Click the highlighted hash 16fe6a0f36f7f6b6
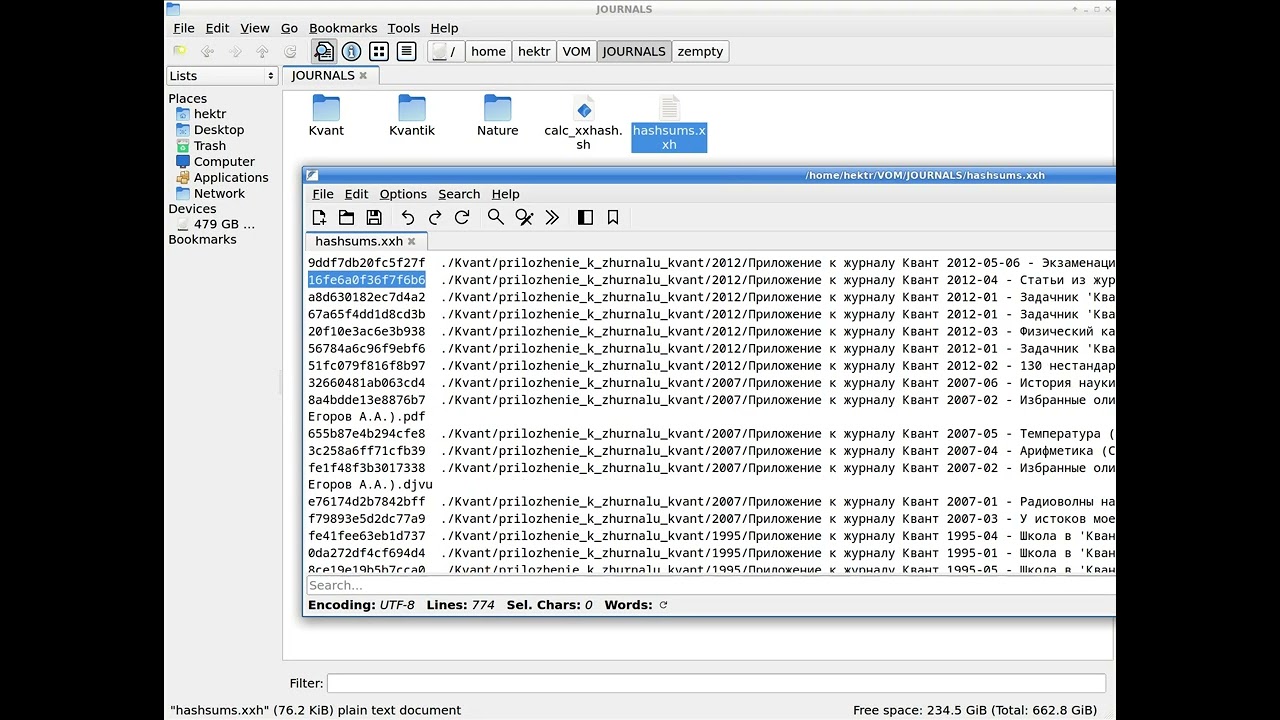The height and width of the screenshot is (720, 1280). (367, 280)
